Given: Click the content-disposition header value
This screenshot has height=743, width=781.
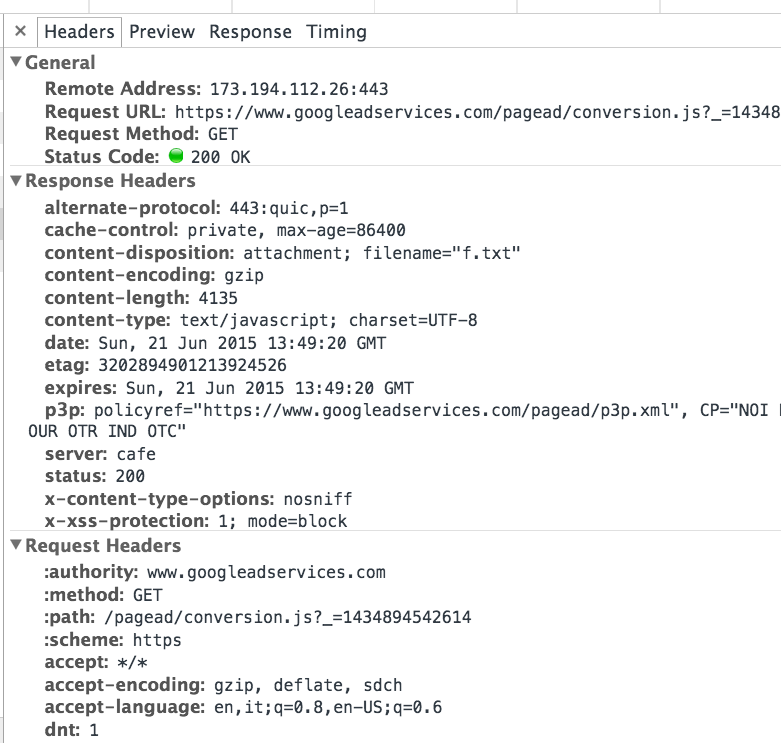Looking at the screenshot, I should (x=382, y=253).
